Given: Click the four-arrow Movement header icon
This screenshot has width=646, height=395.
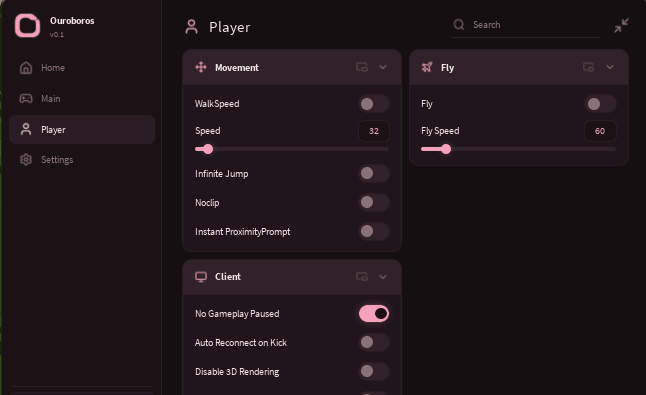Looking at the screenshot, I should 201,67.
